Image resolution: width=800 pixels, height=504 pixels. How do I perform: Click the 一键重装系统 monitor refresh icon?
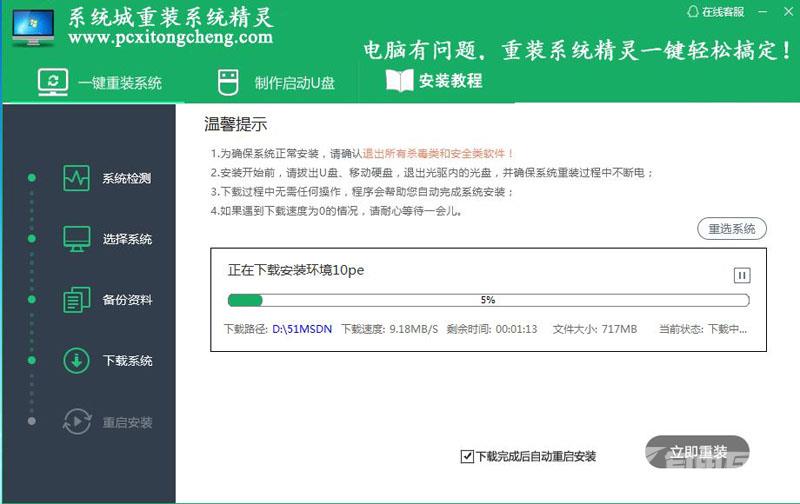click(53, 82)
